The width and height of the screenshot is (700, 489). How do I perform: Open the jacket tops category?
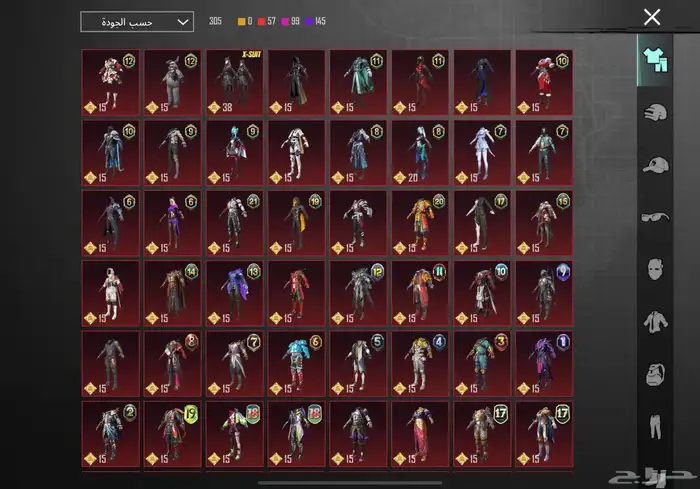(653, 322)
